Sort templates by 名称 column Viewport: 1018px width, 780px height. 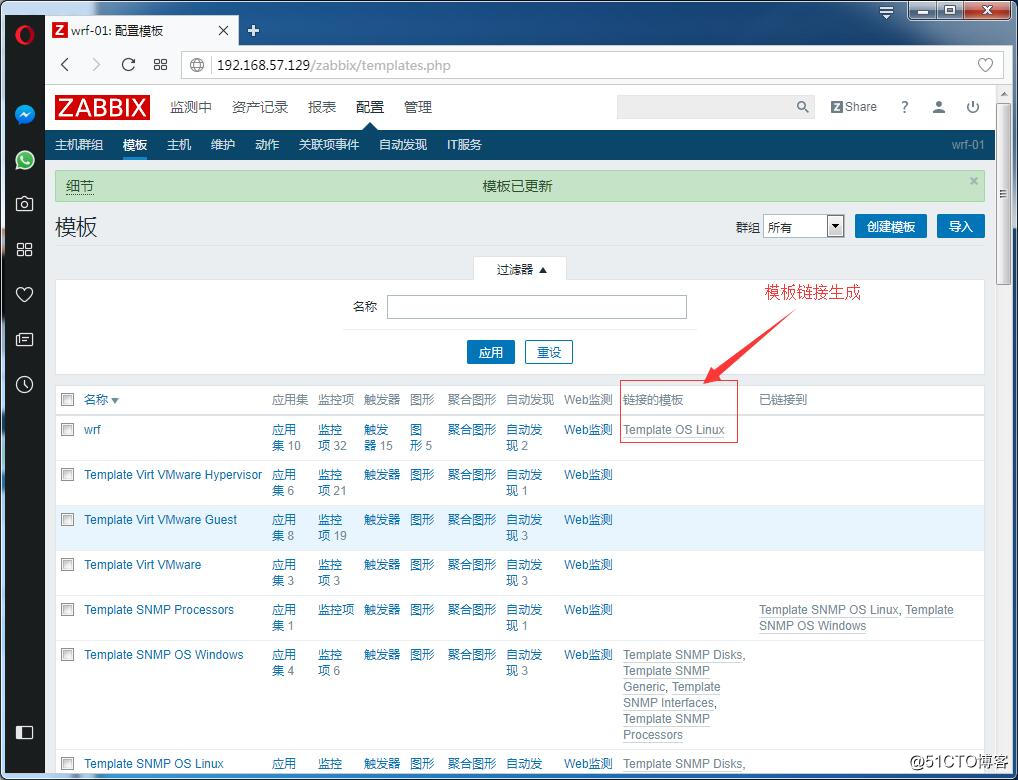101,399
